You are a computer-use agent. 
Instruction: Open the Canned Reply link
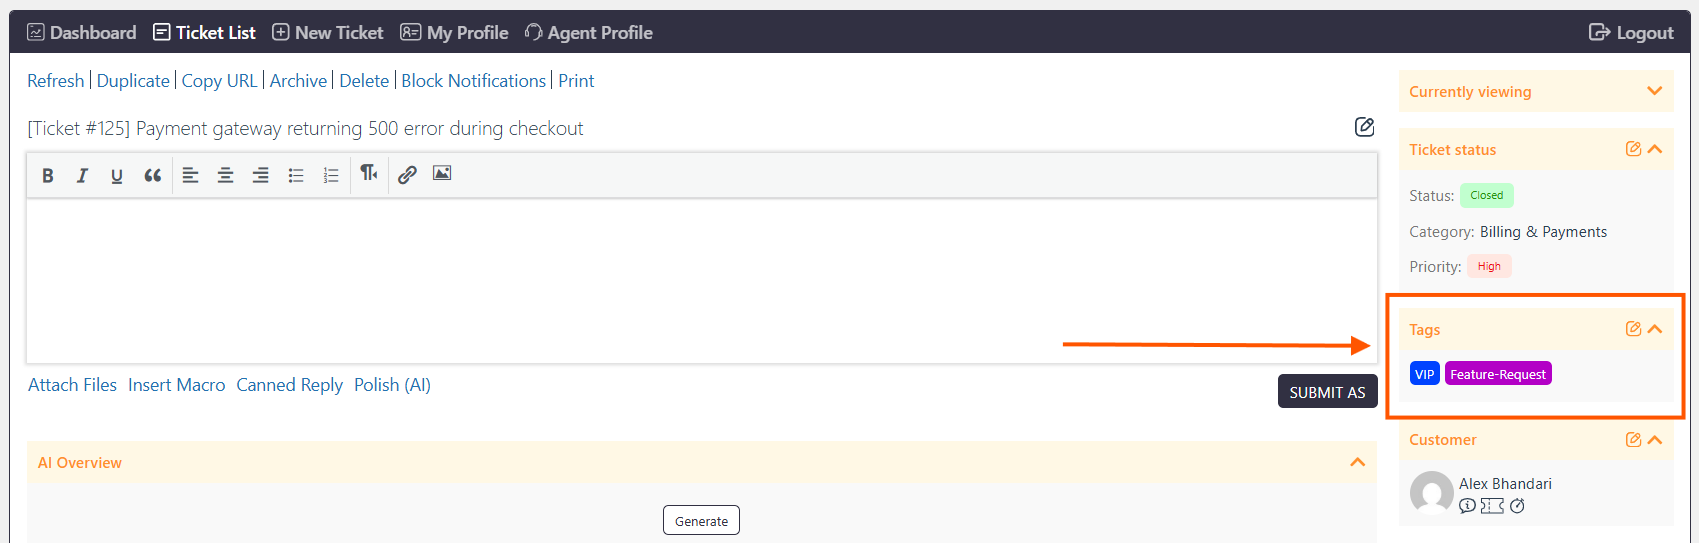click(289, 385)
